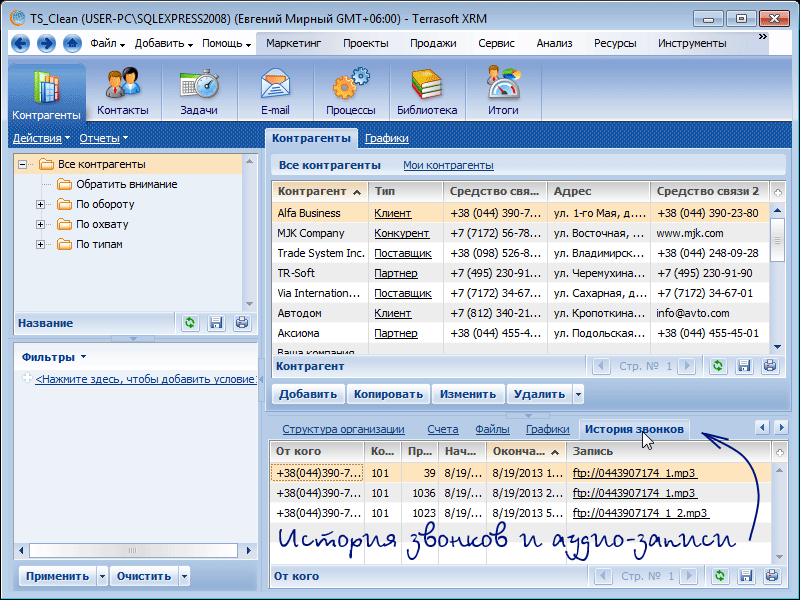Click the Очистить filter button
The height and width of the screenshot is (600, 800).
[144, 576]
